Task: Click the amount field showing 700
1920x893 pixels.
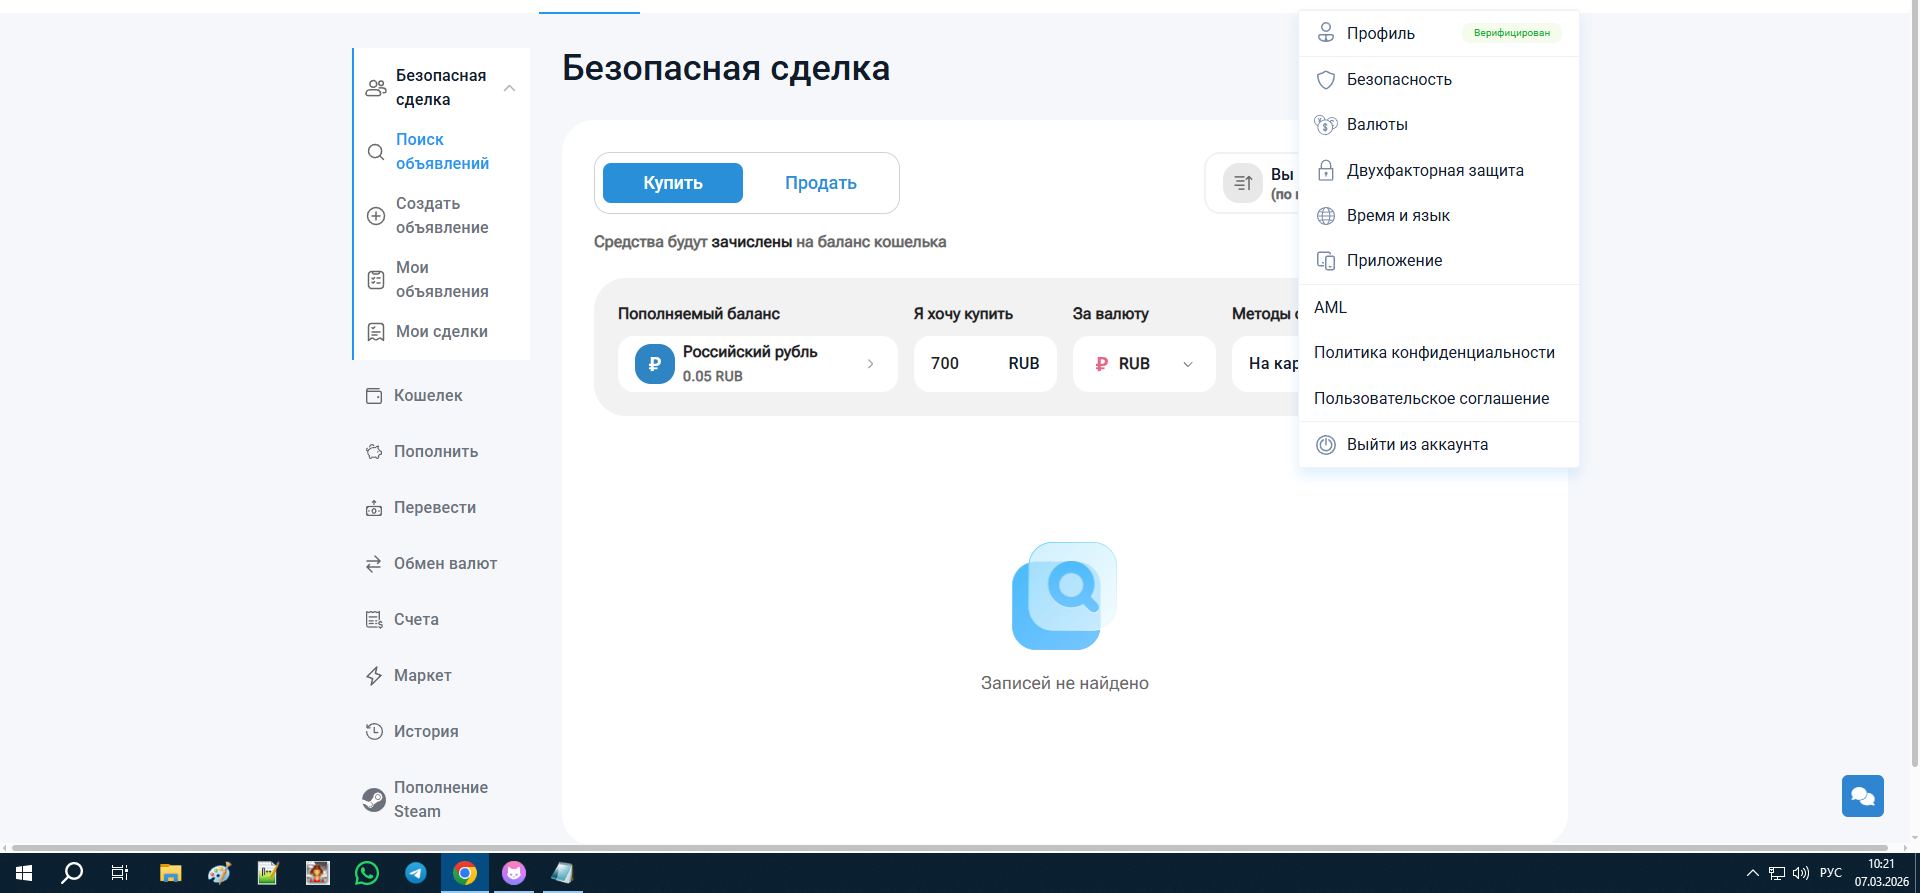Action: pyautogui.click(x=985, y=364)
